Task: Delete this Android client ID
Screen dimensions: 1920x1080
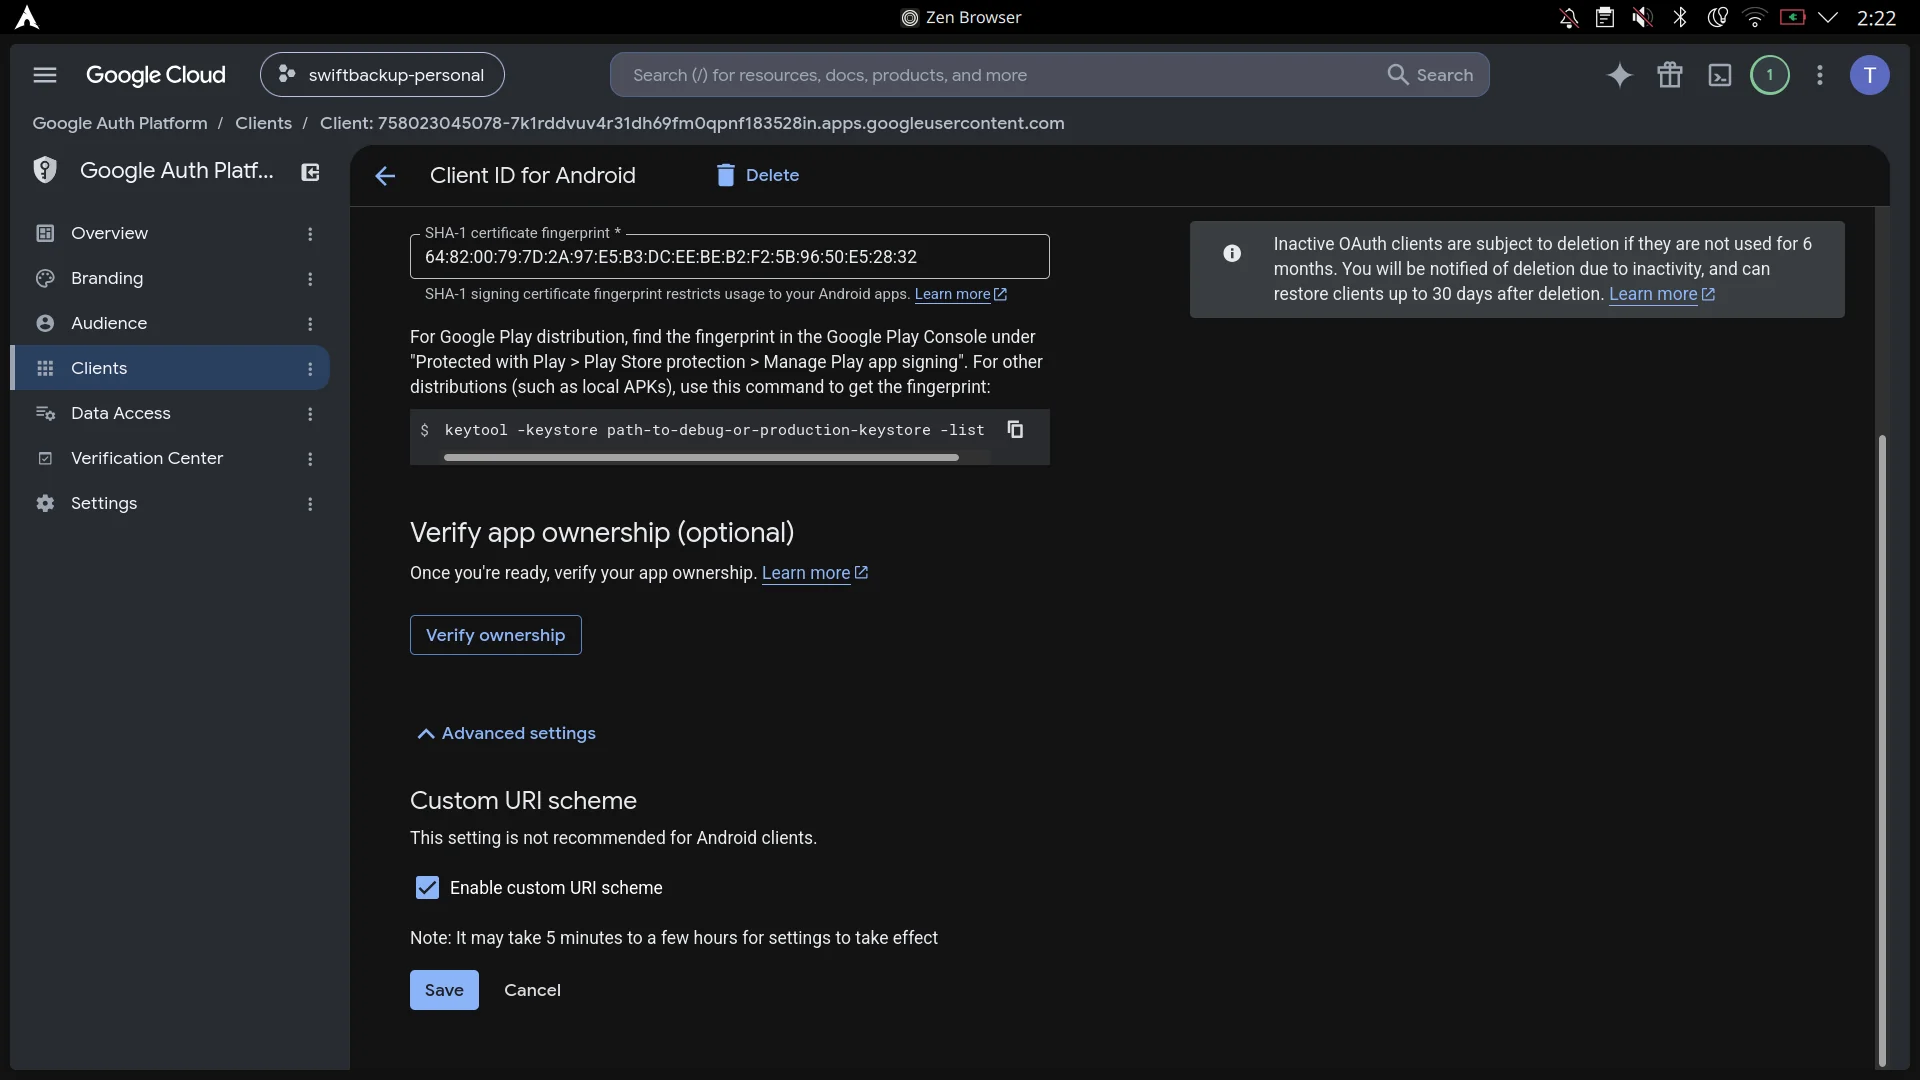Action: click(x=758, y=176)
